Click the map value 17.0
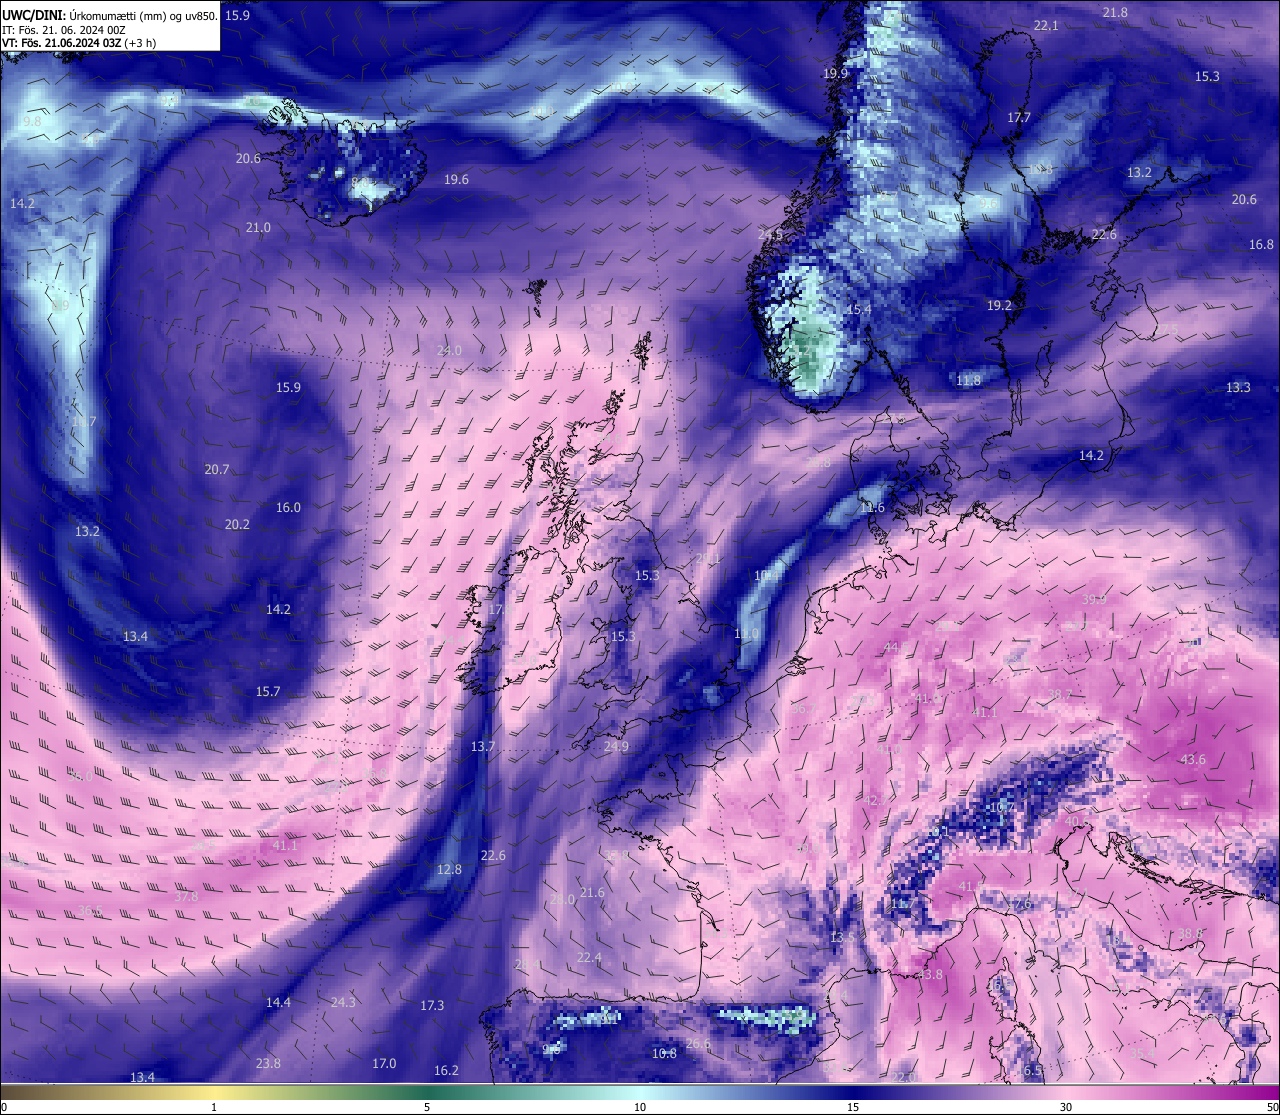The width and height of the screenshot is (1280, 1115). tap(384, 1064)
